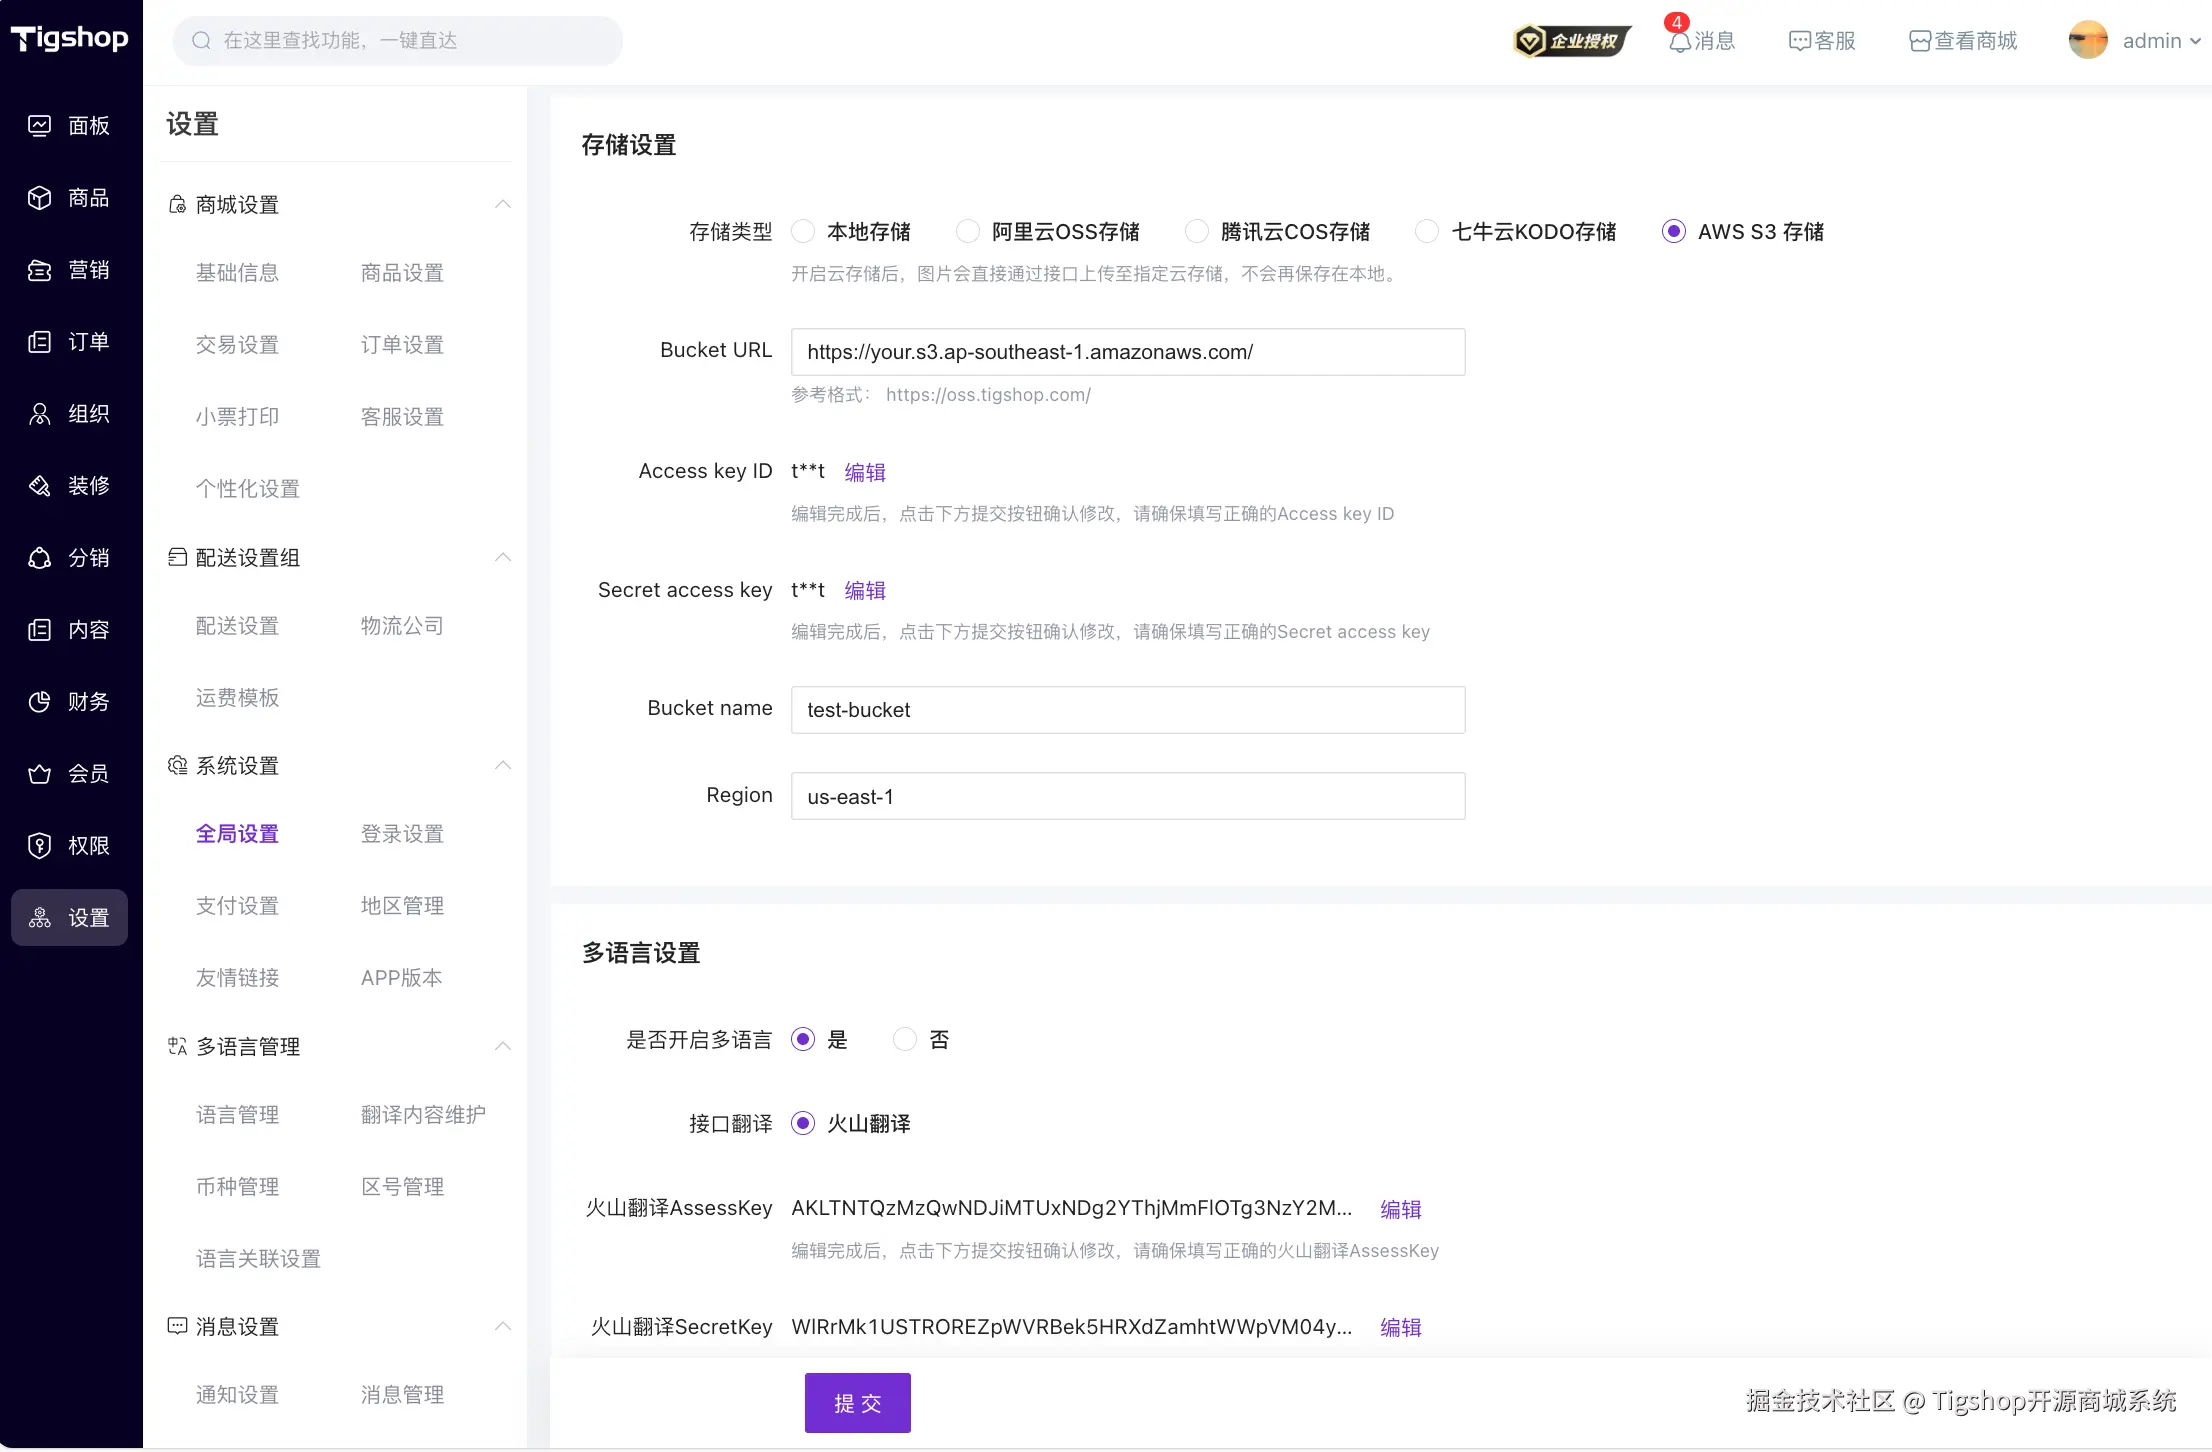Select 阿里云OSS存储 radio option

pyautogui.click(x=967, y=232)
